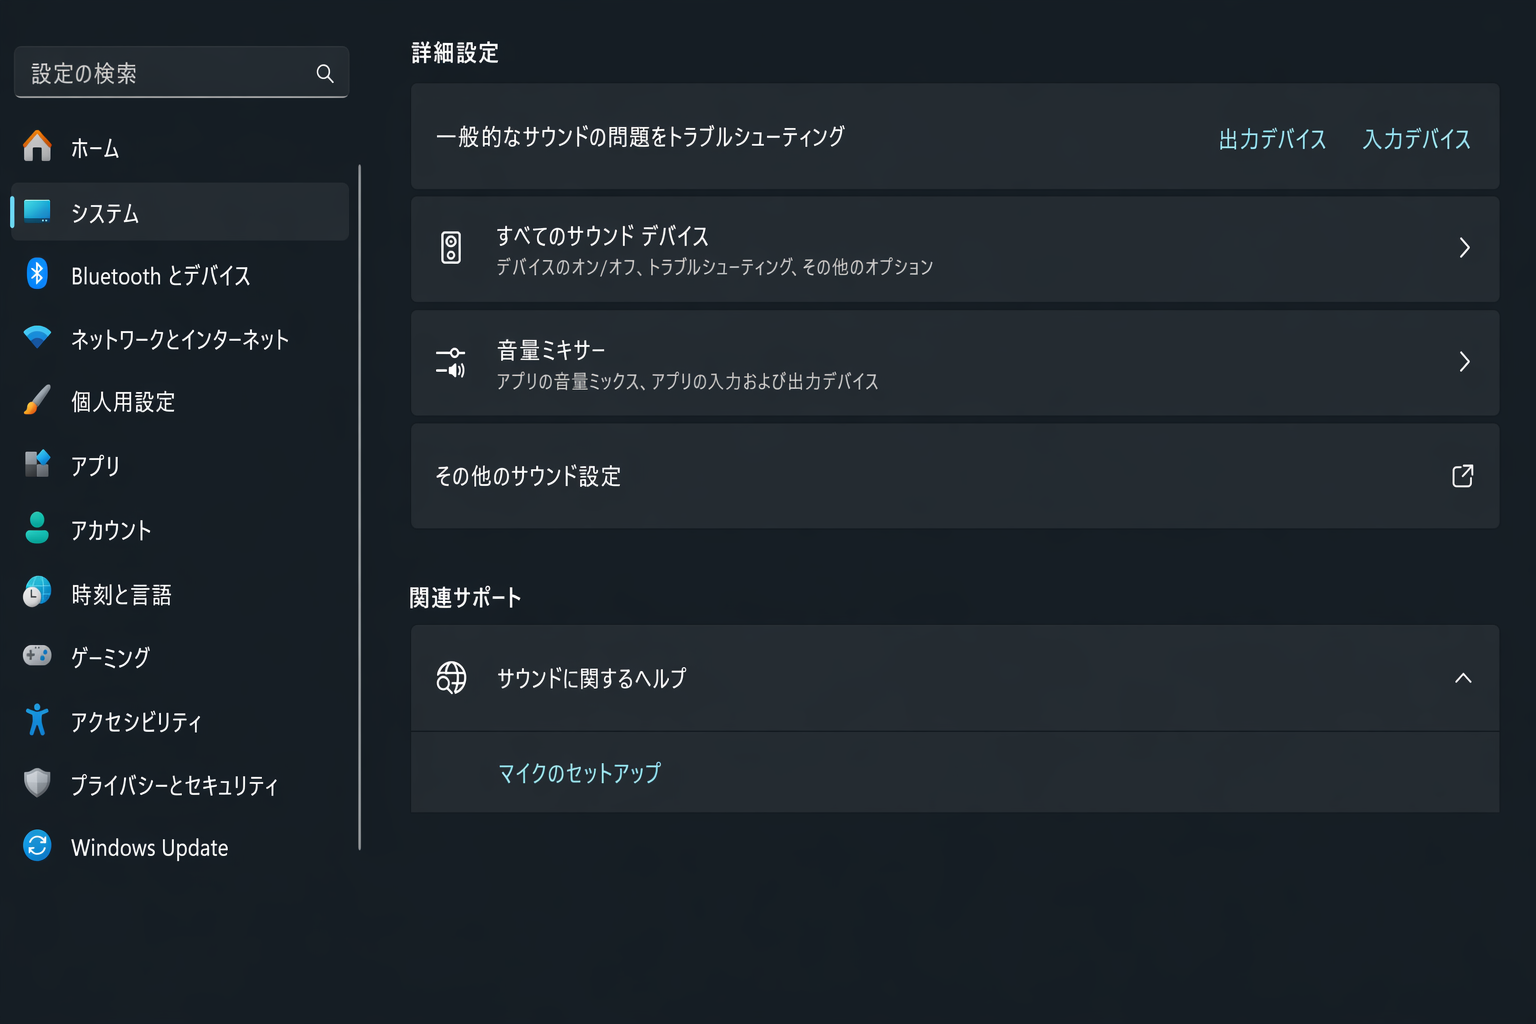The image size is (1536, 1024).
Task: Open 音量ミキサー via its right chevron
Action: 1464,362
